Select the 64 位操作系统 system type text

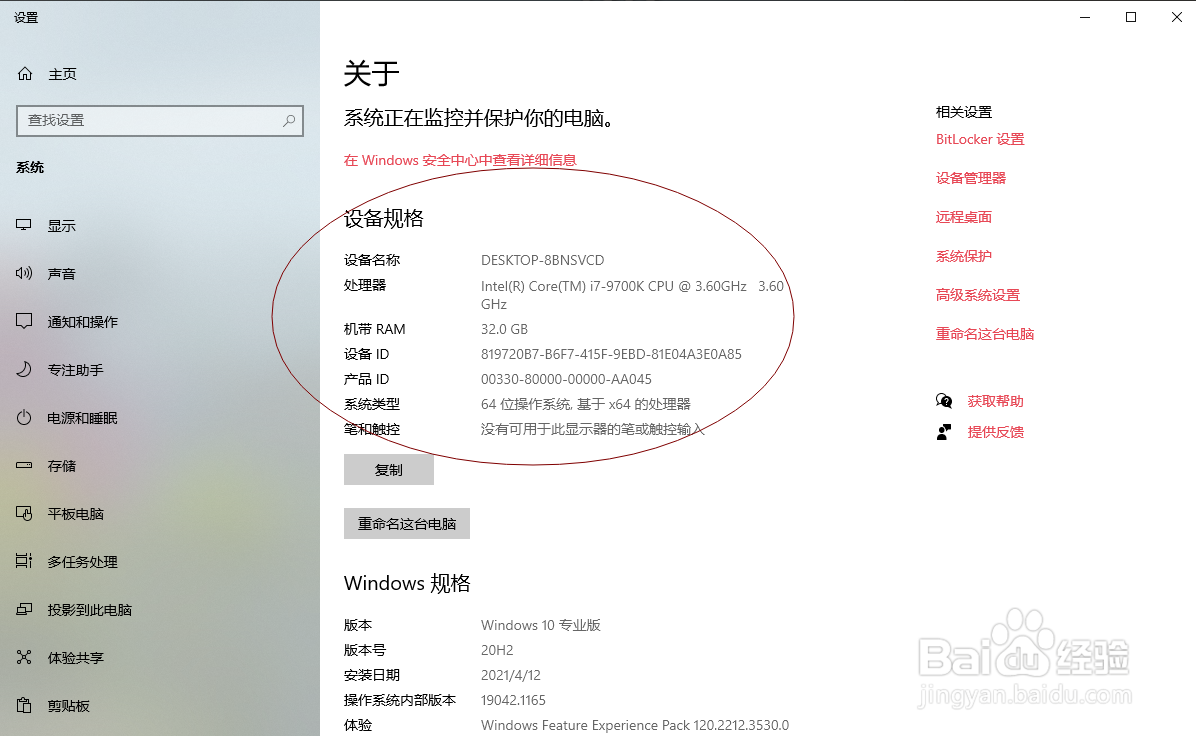pos(586,404)
